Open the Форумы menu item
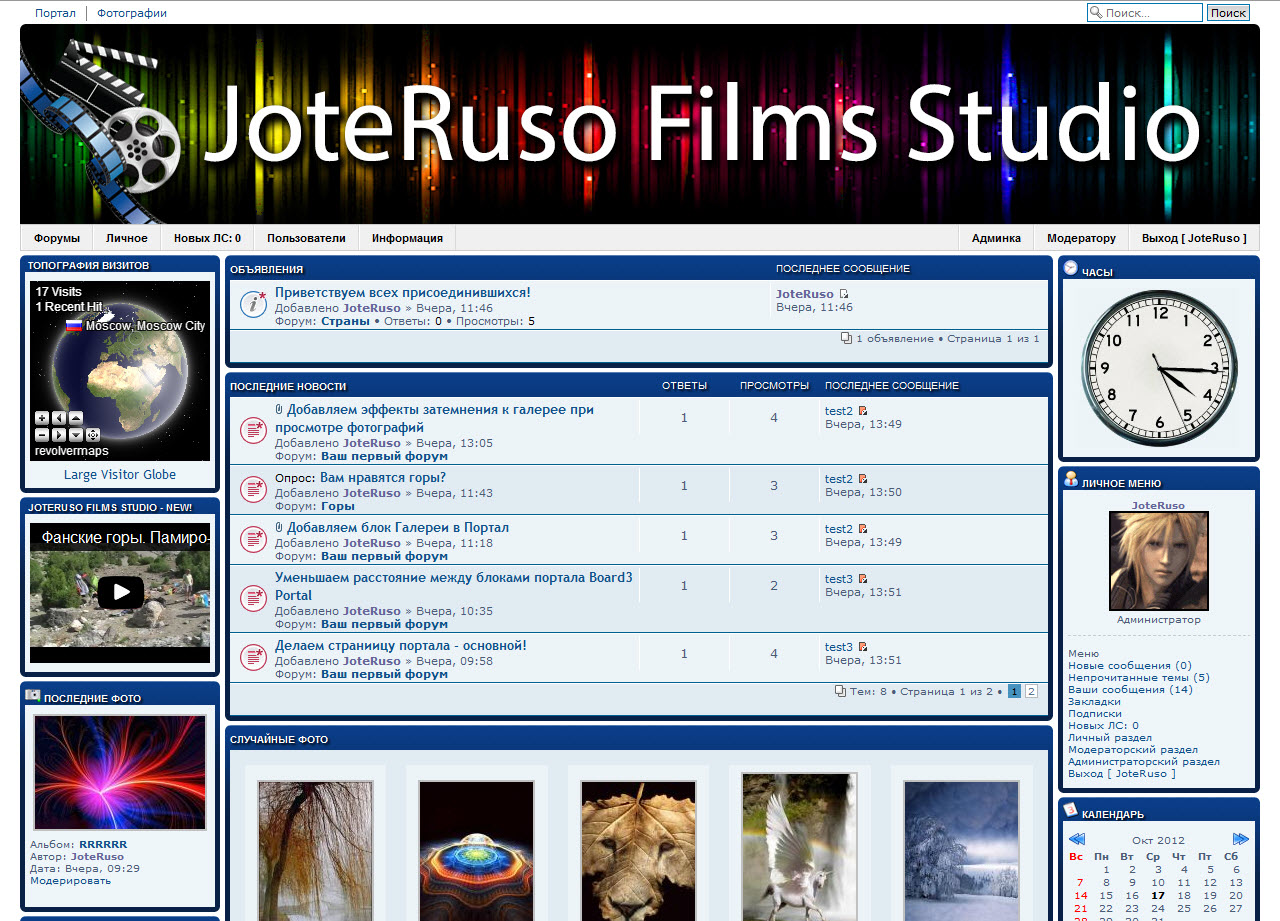Viewport: 1280px width, 921px height. [57, 238]
